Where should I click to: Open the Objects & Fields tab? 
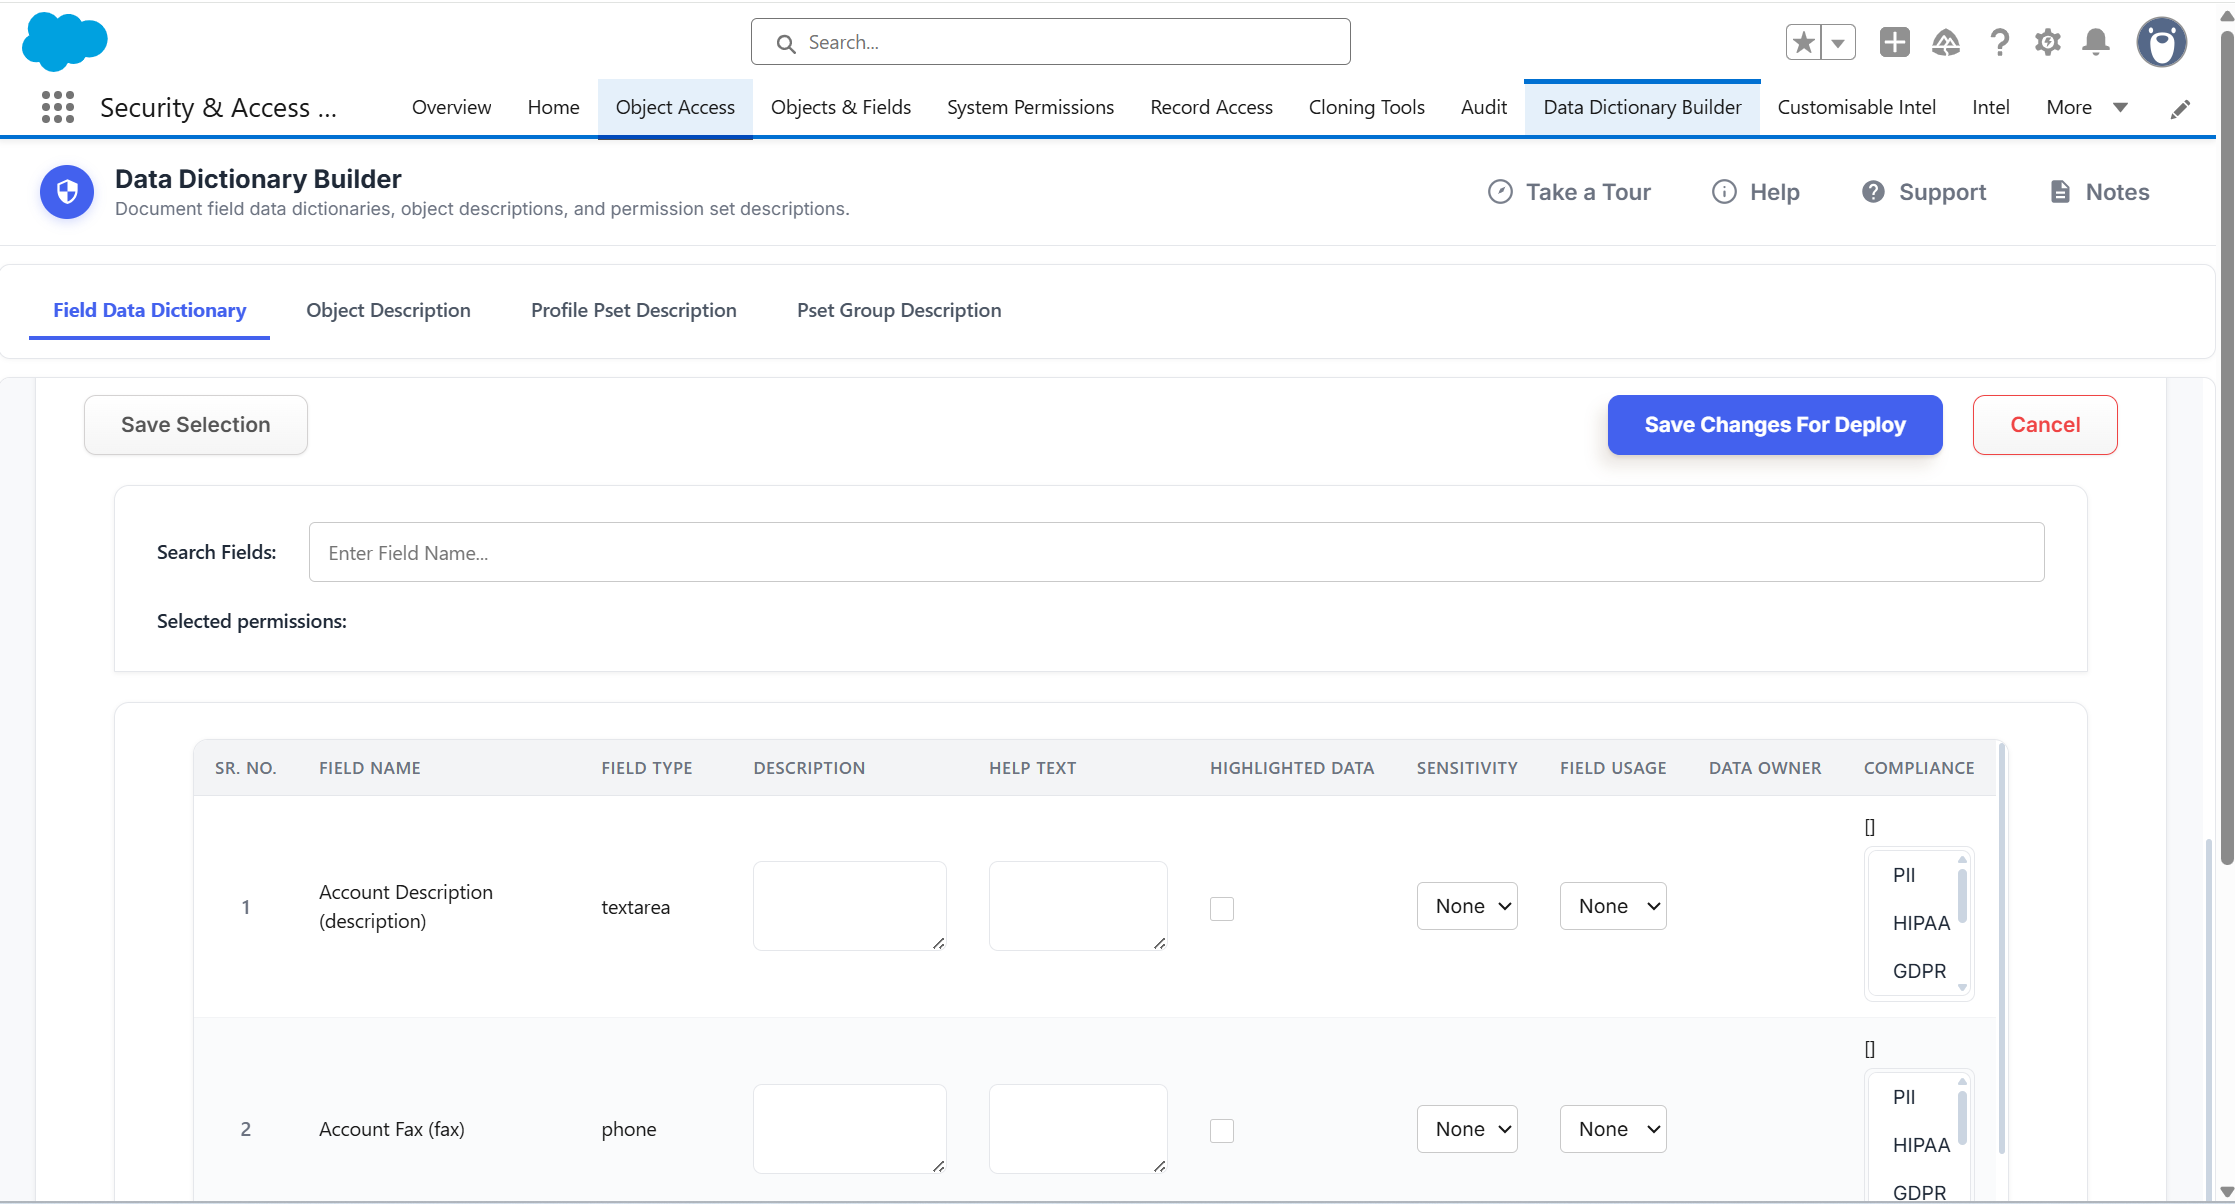click(x=841, y=107)
